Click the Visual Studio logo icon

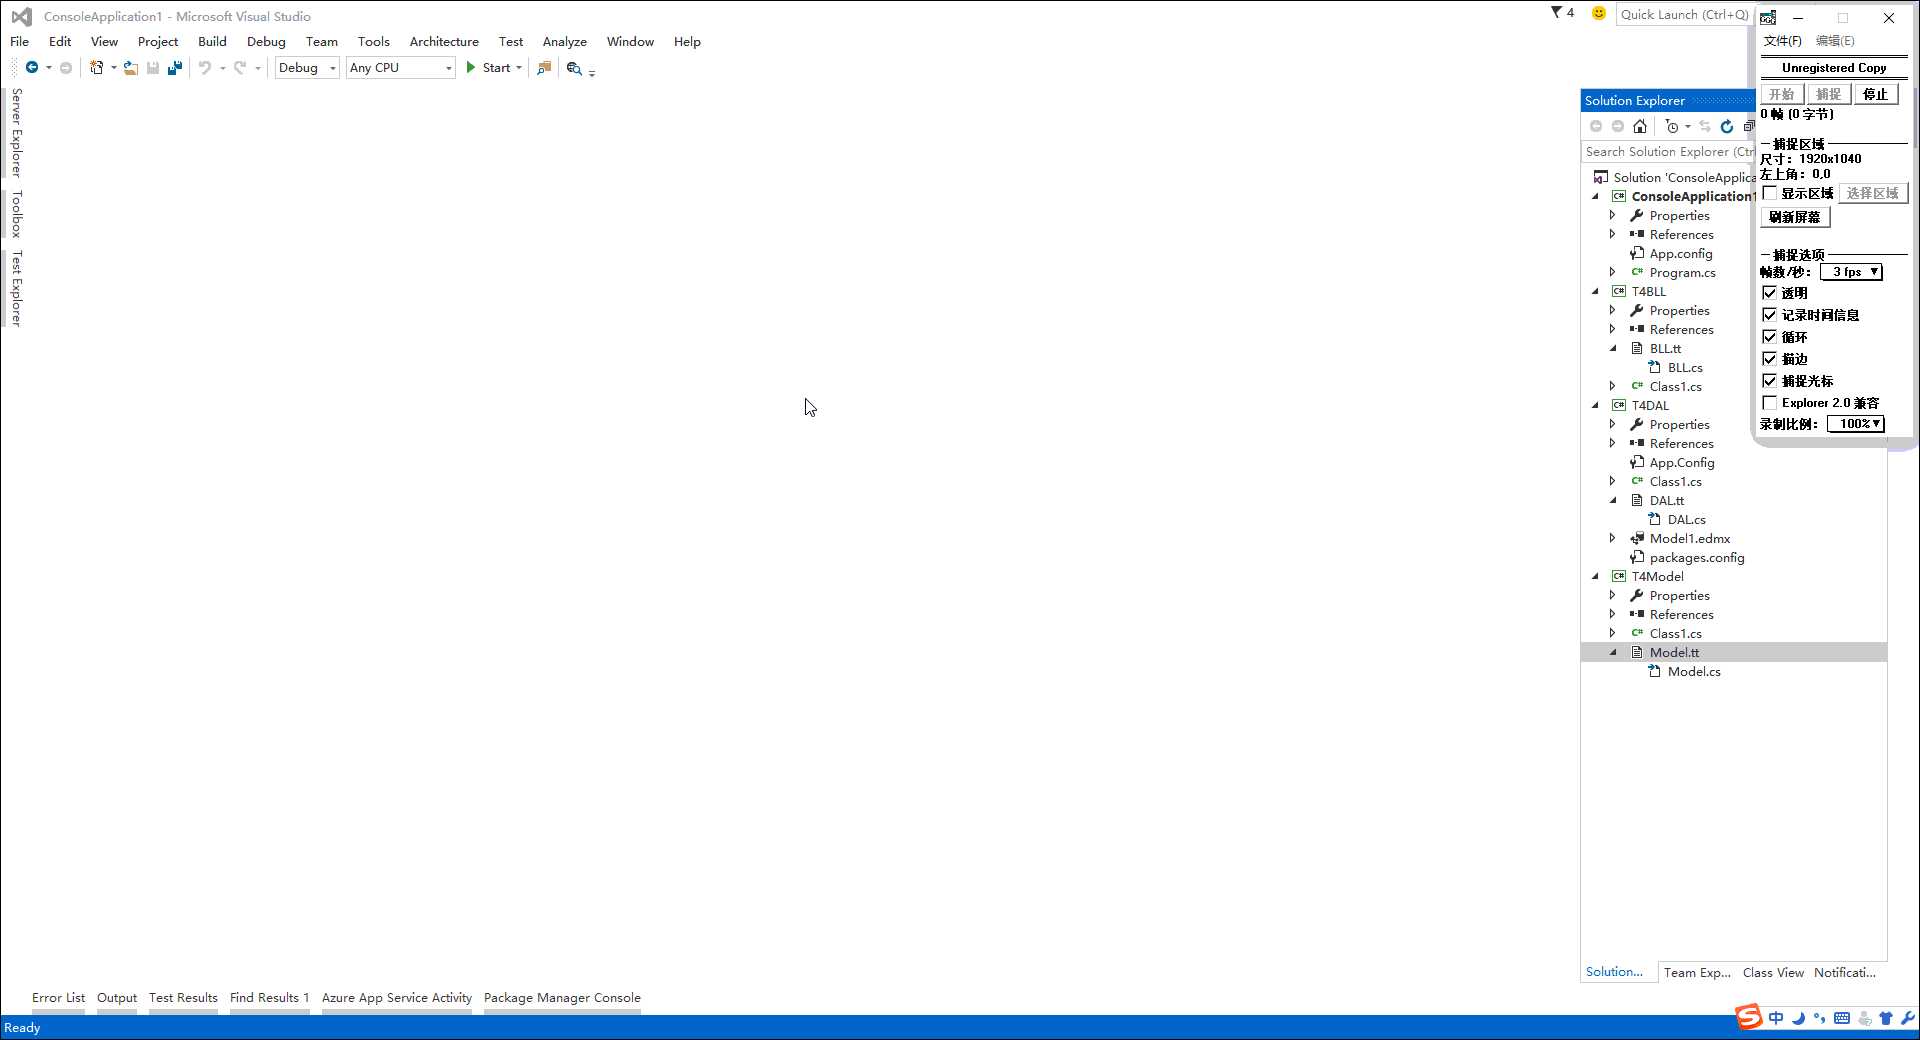tap(21, 16)
